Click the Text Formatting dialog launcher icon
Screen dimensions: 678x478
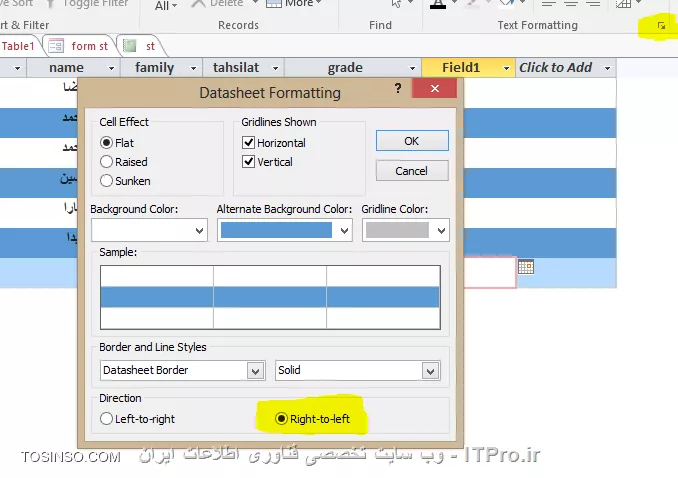coord(661,25)
